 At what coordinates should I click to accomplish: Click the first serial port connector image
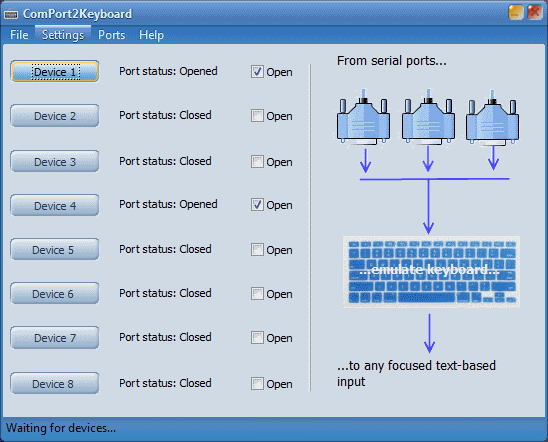tap(363, 117)
